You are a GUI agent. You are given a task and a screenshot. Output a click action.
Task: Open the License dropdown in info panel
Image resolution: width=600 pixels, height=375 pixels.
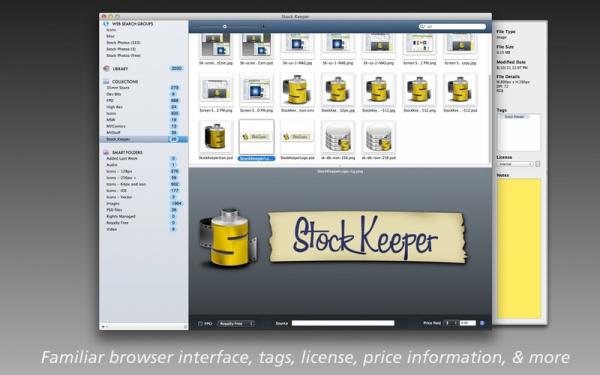tap(515, 164)
